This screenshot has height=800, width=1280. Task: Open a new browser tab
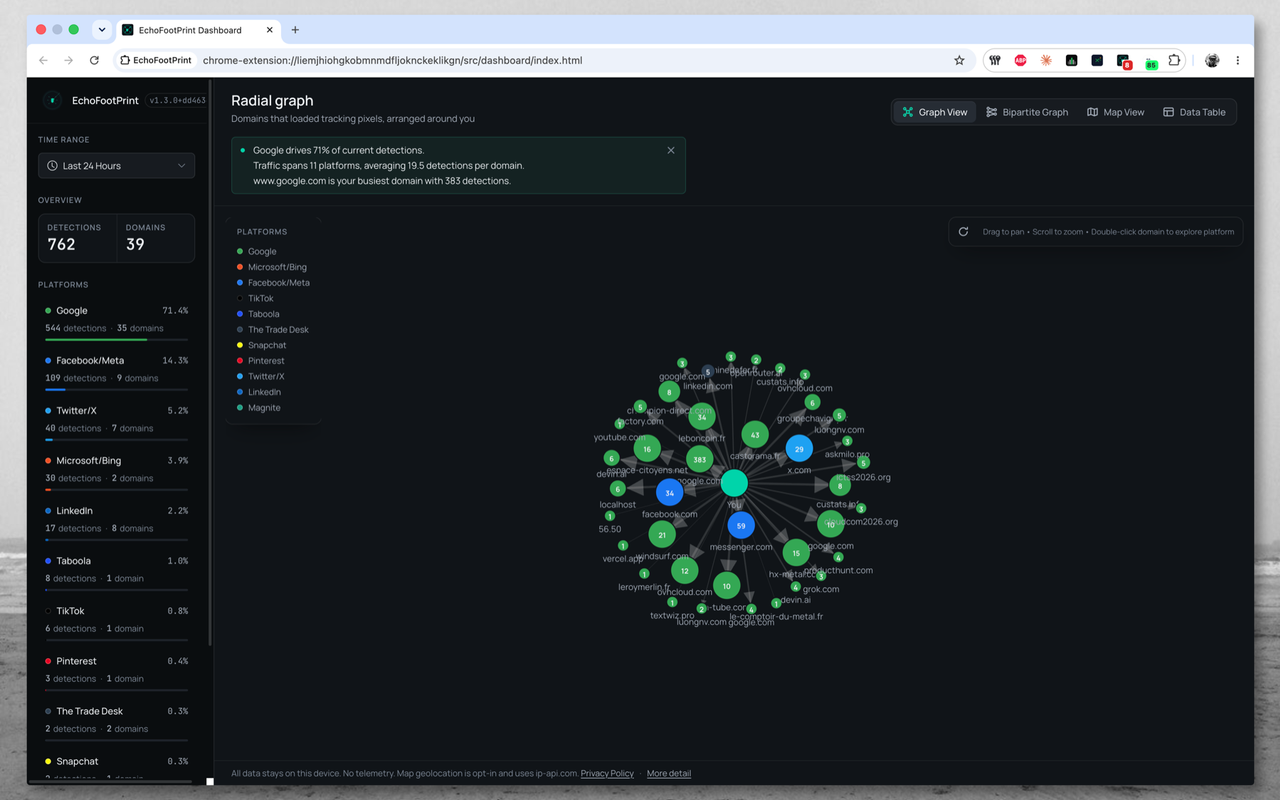coord(295,30)
